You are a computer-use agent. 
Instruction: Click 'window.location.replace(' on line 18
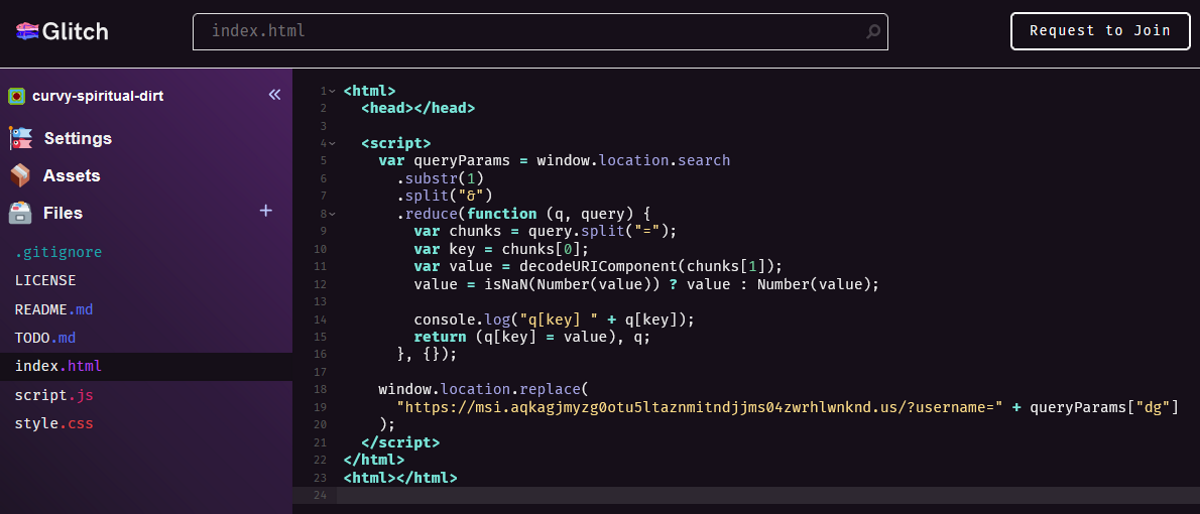(x=483, y=389)
